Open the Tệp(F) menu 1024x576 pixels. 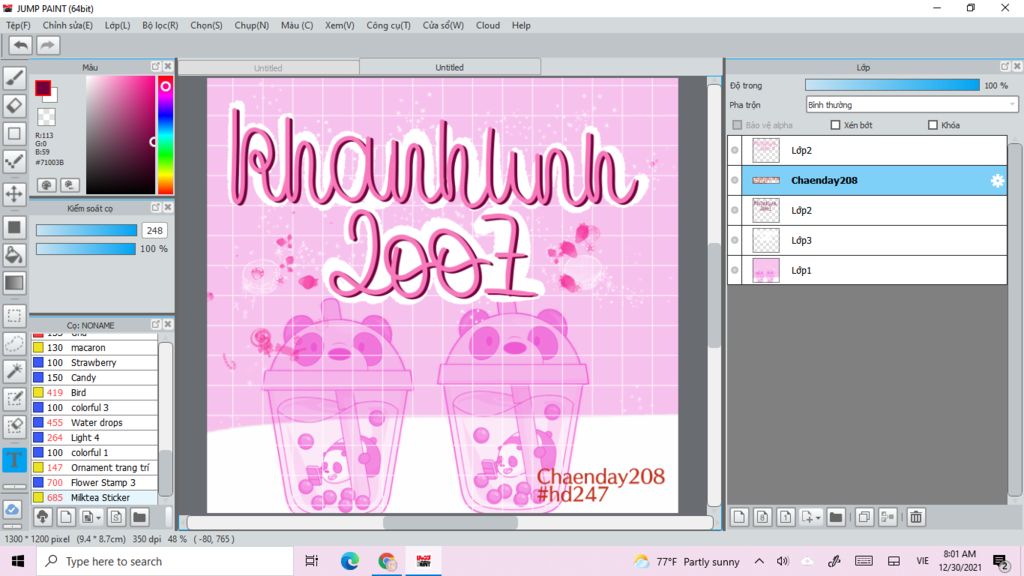pyautogui.click(x=18, y=25)
